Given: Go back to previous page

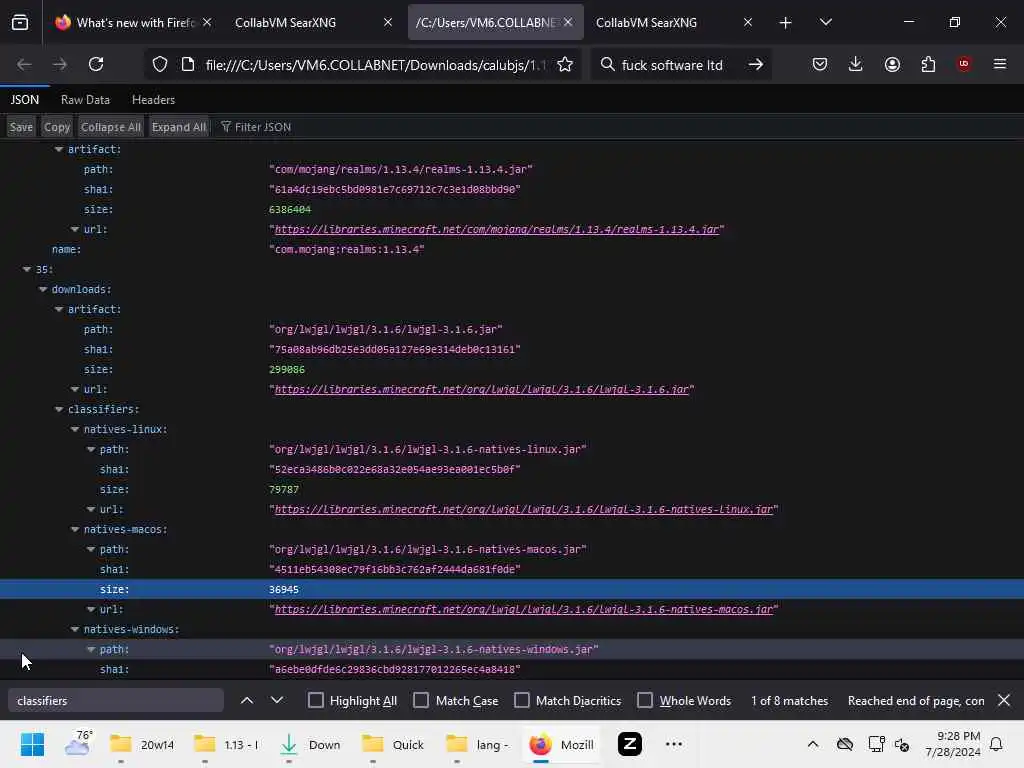Looking at the screenshot, I should point(24,64).
